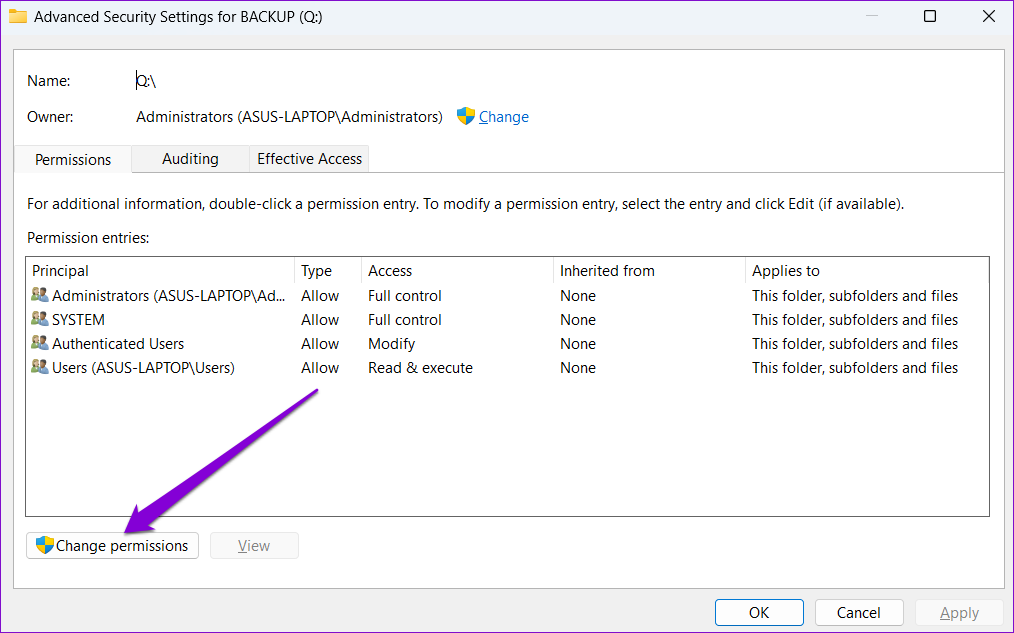Click Full control in the Administrators row

point(405,295)
